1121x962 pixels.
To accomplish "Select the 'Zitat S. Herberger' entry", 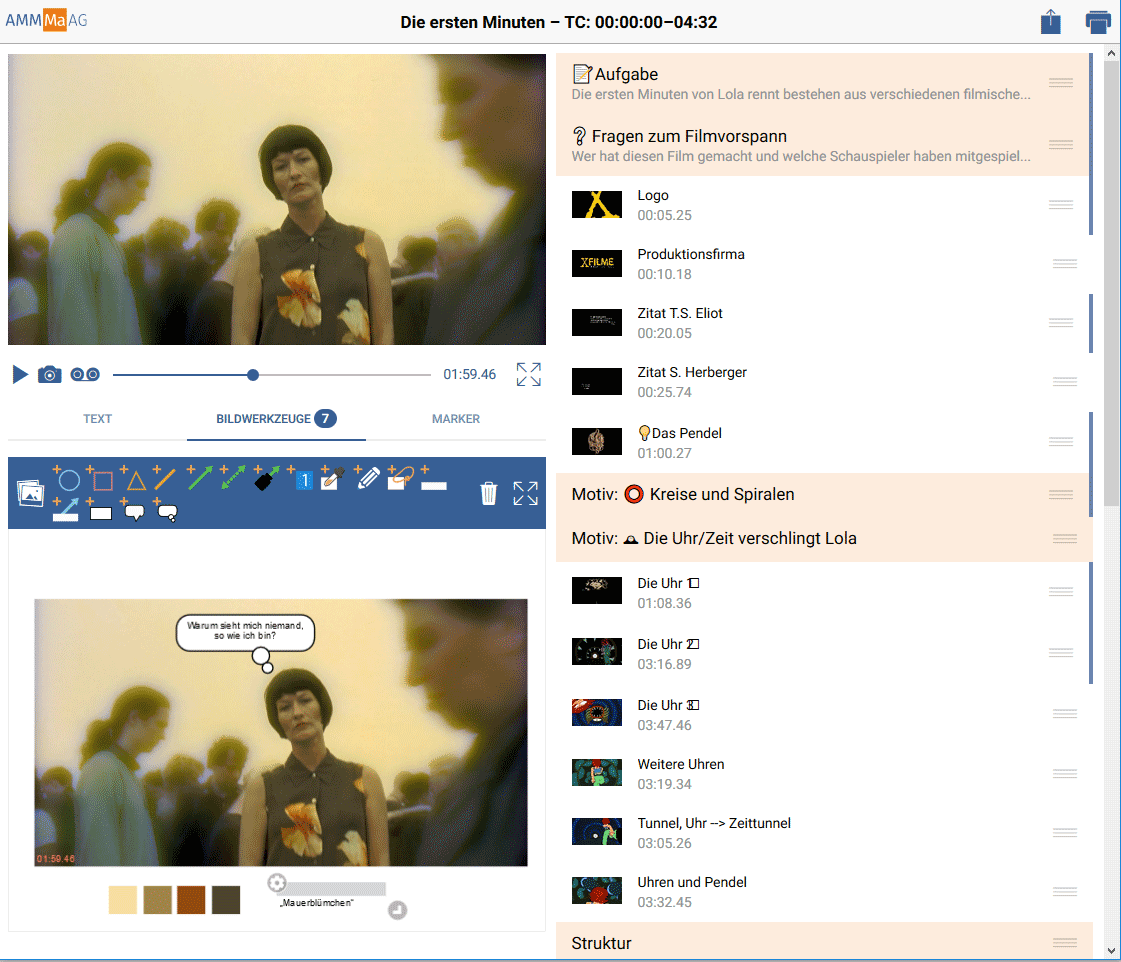I will tap(822, 382).
